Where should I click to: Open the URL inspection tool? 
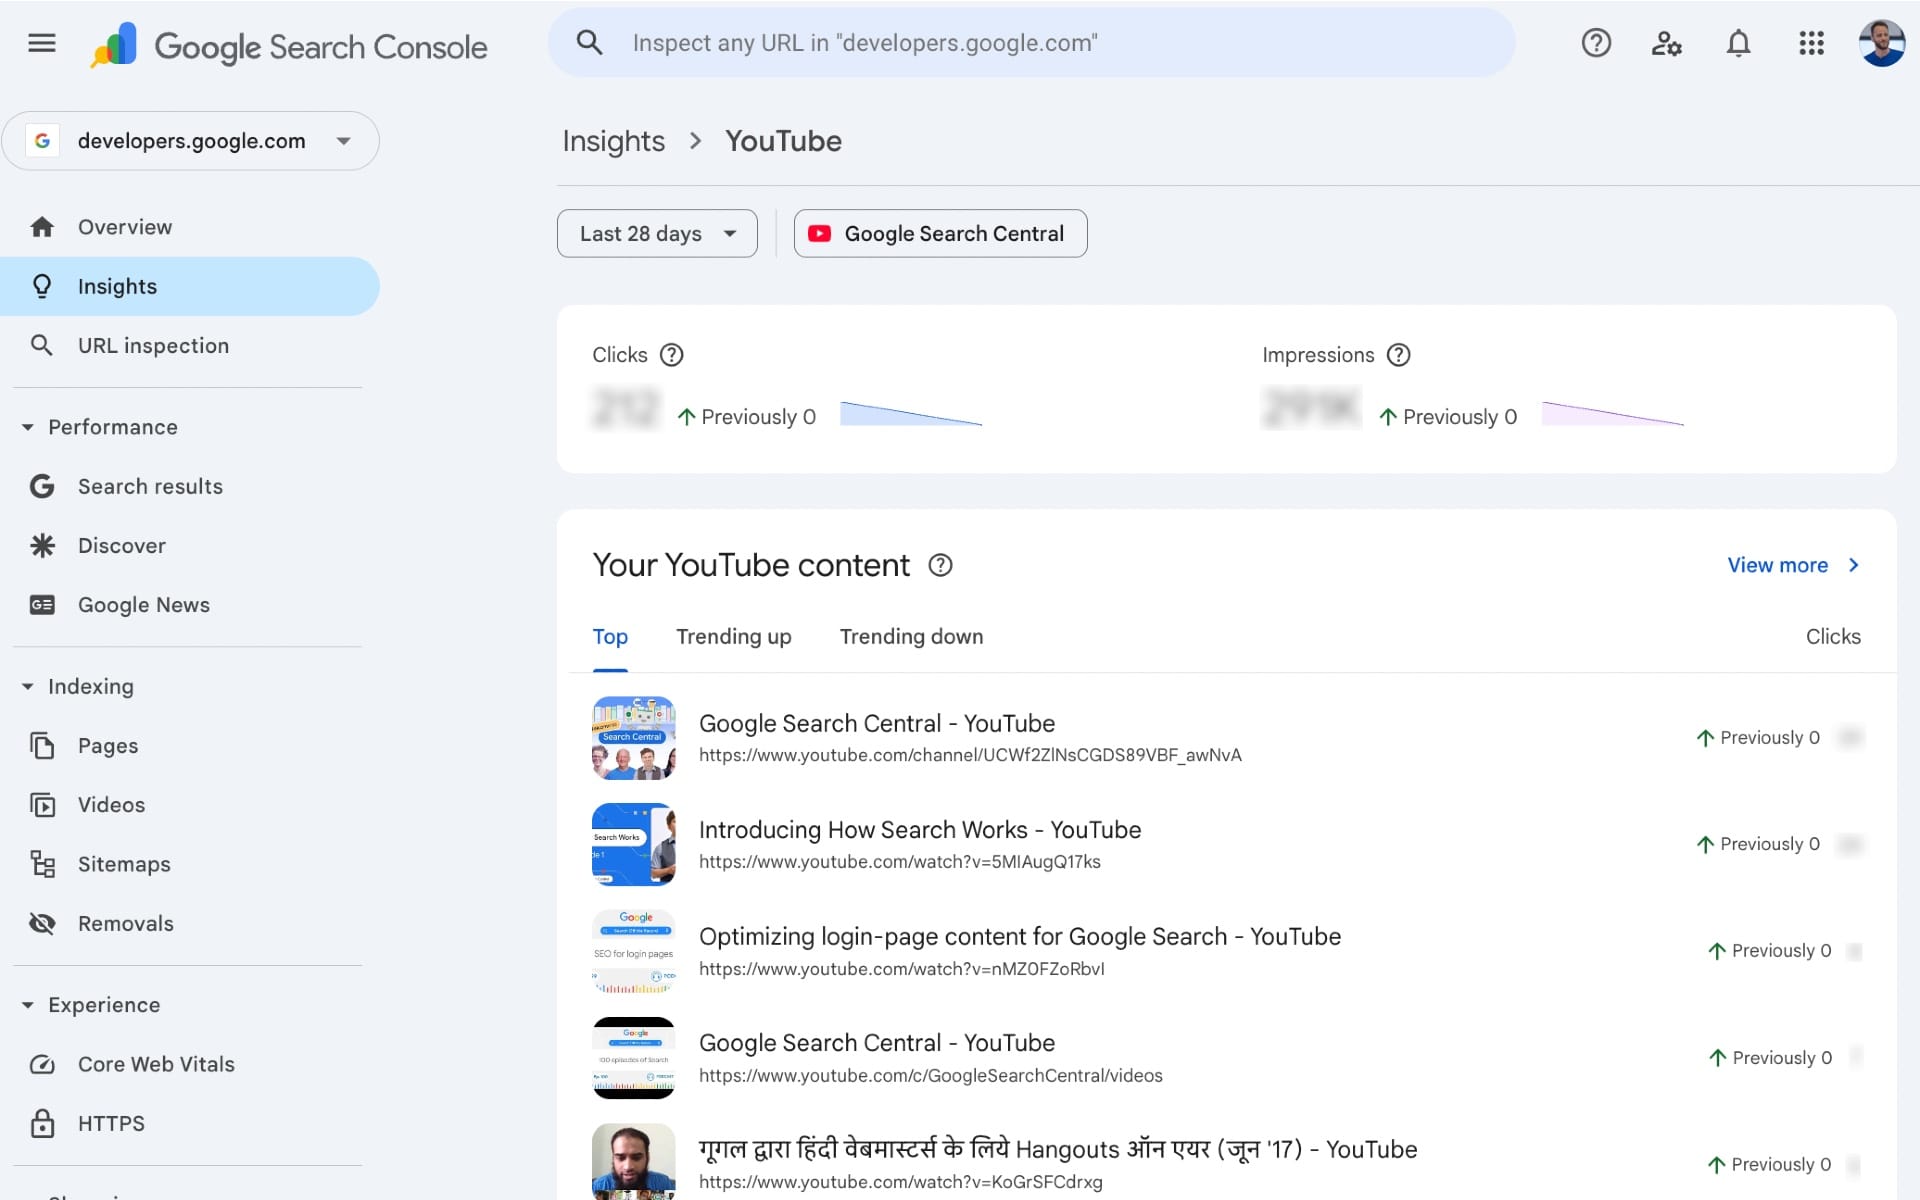pos(153,345)
